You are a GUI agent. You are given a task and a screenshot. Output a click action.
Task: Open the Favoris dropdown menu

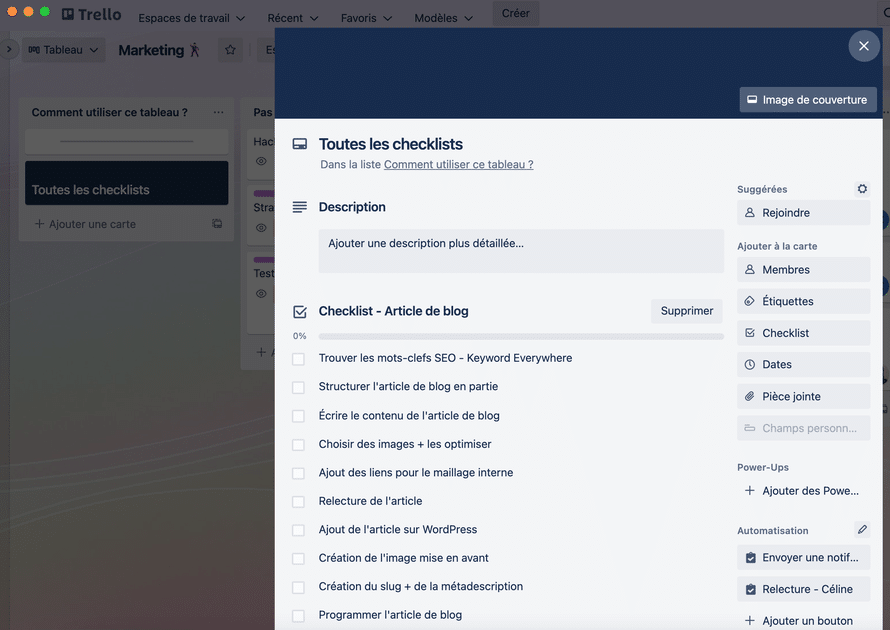pyautogui.click(x=366, y=18)
